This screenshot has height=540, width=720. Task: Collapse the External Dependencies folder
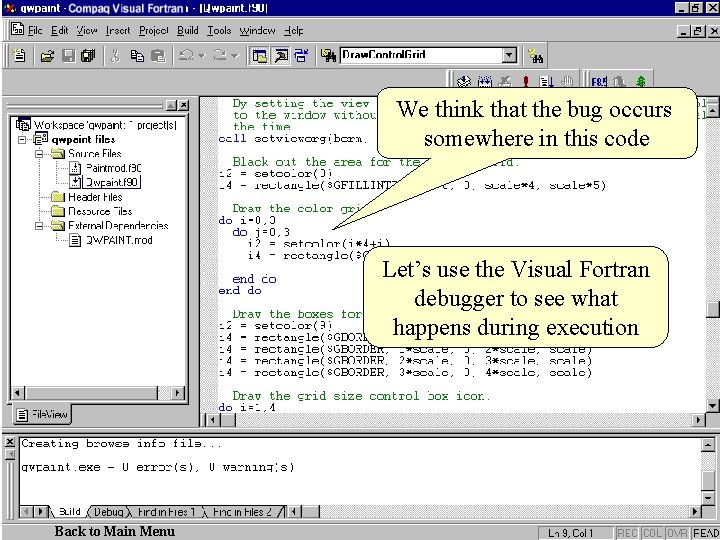39,225
